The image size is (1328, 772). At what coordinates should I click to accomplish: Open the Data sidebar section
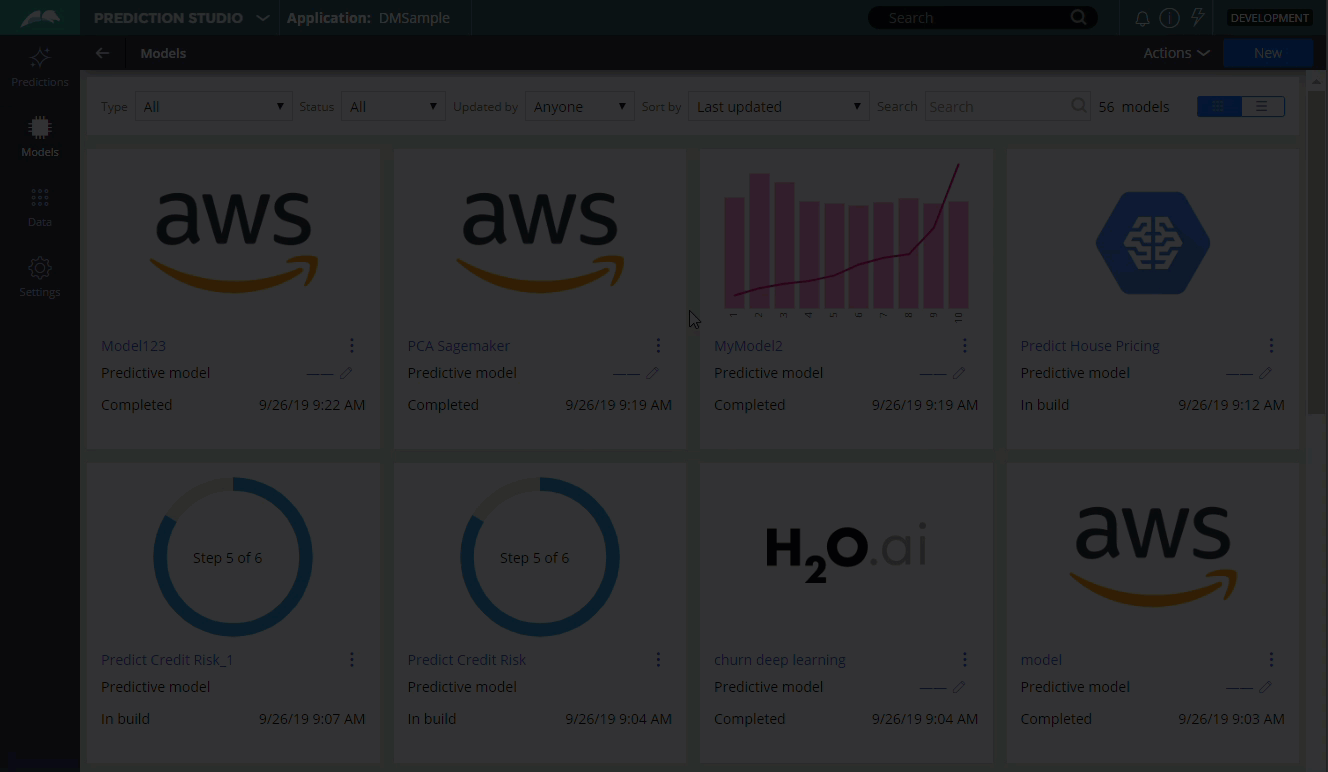[x=40, y=207]
